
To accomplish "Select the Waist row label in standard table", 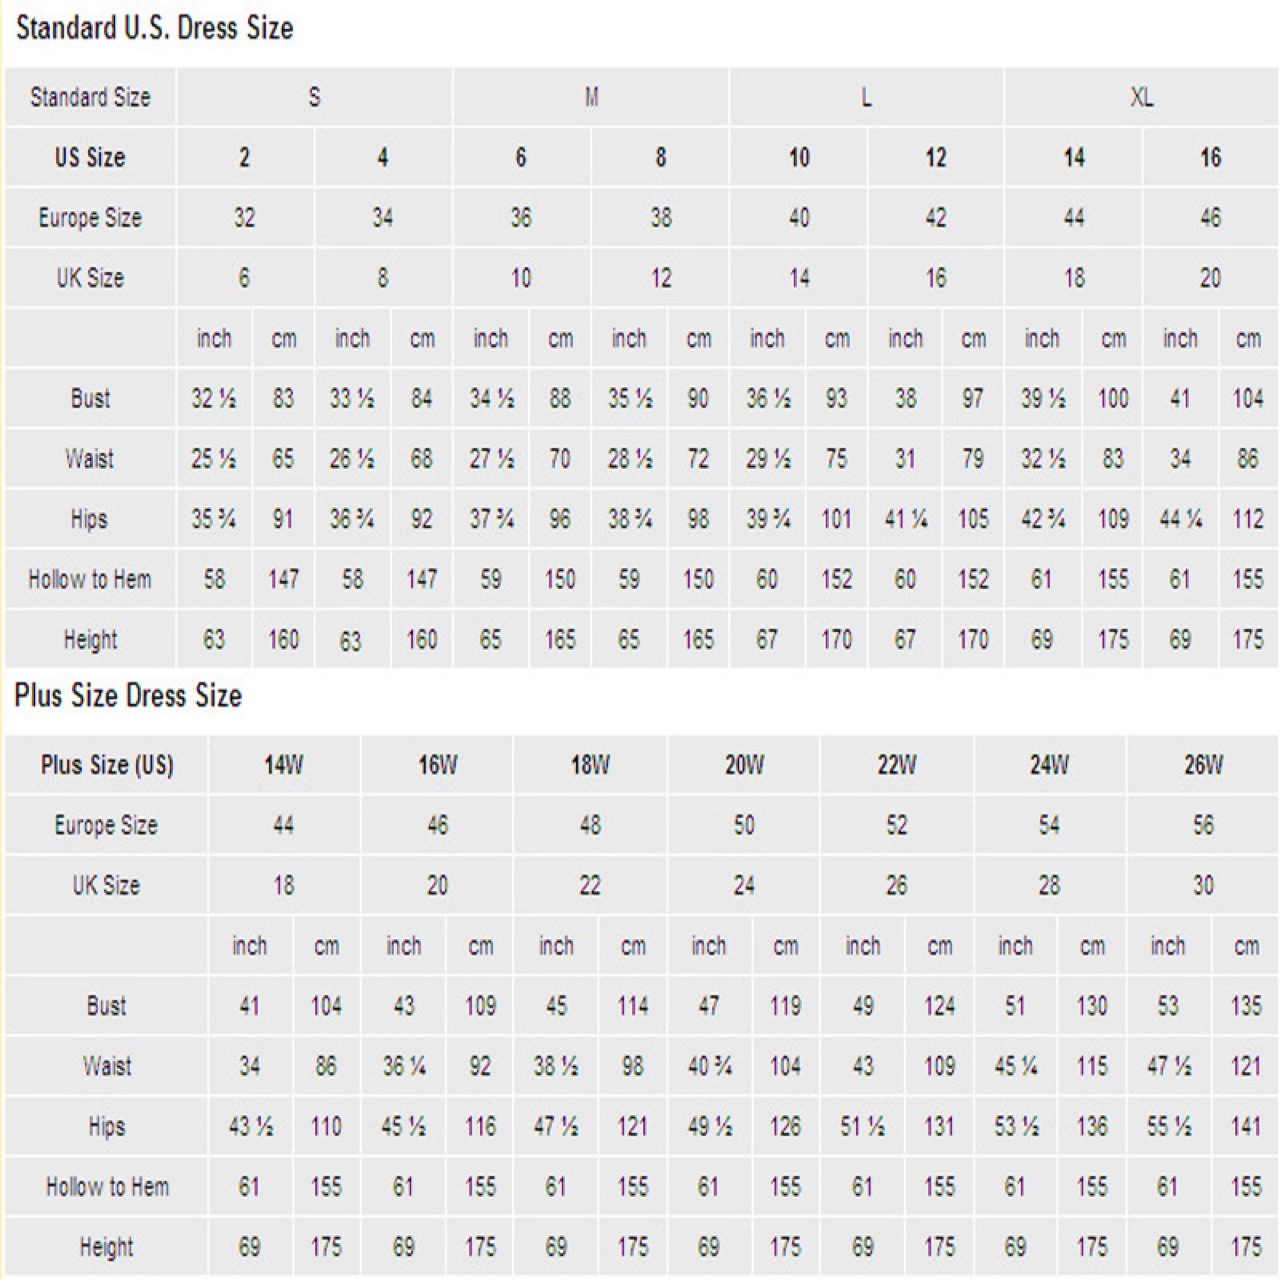I will point(90,459).
